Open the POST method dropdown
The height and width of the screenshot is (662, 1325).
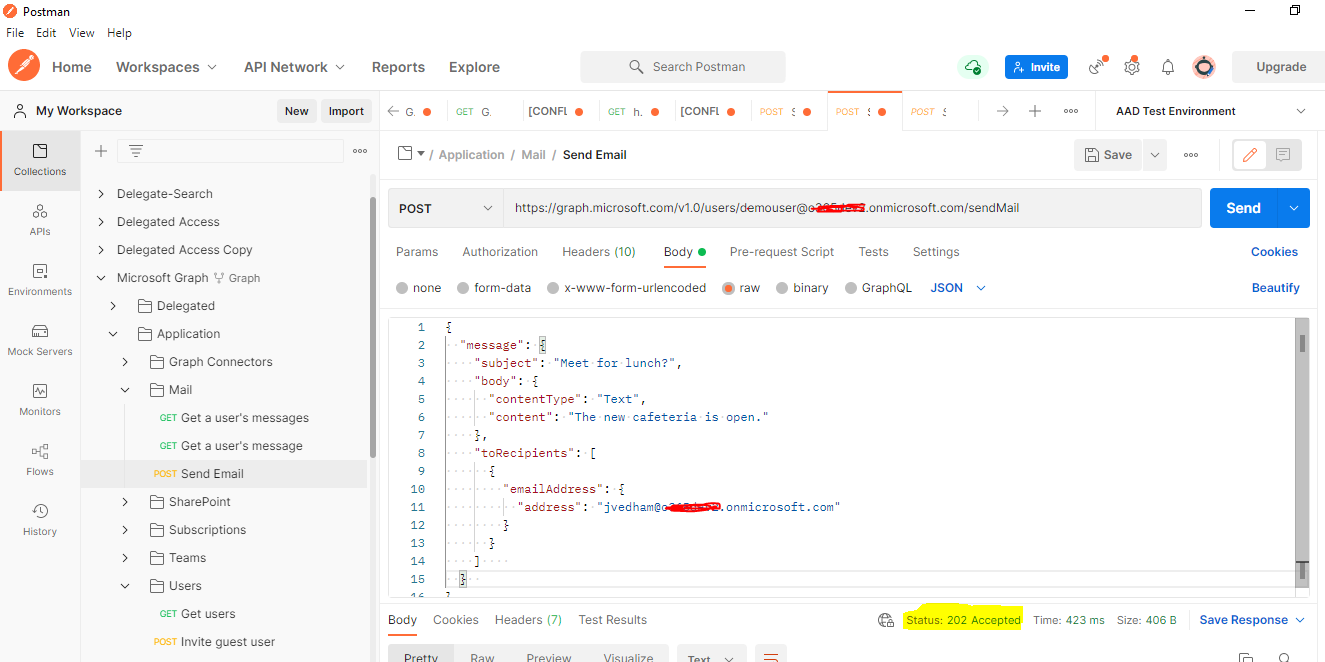(x=446, y=208)
